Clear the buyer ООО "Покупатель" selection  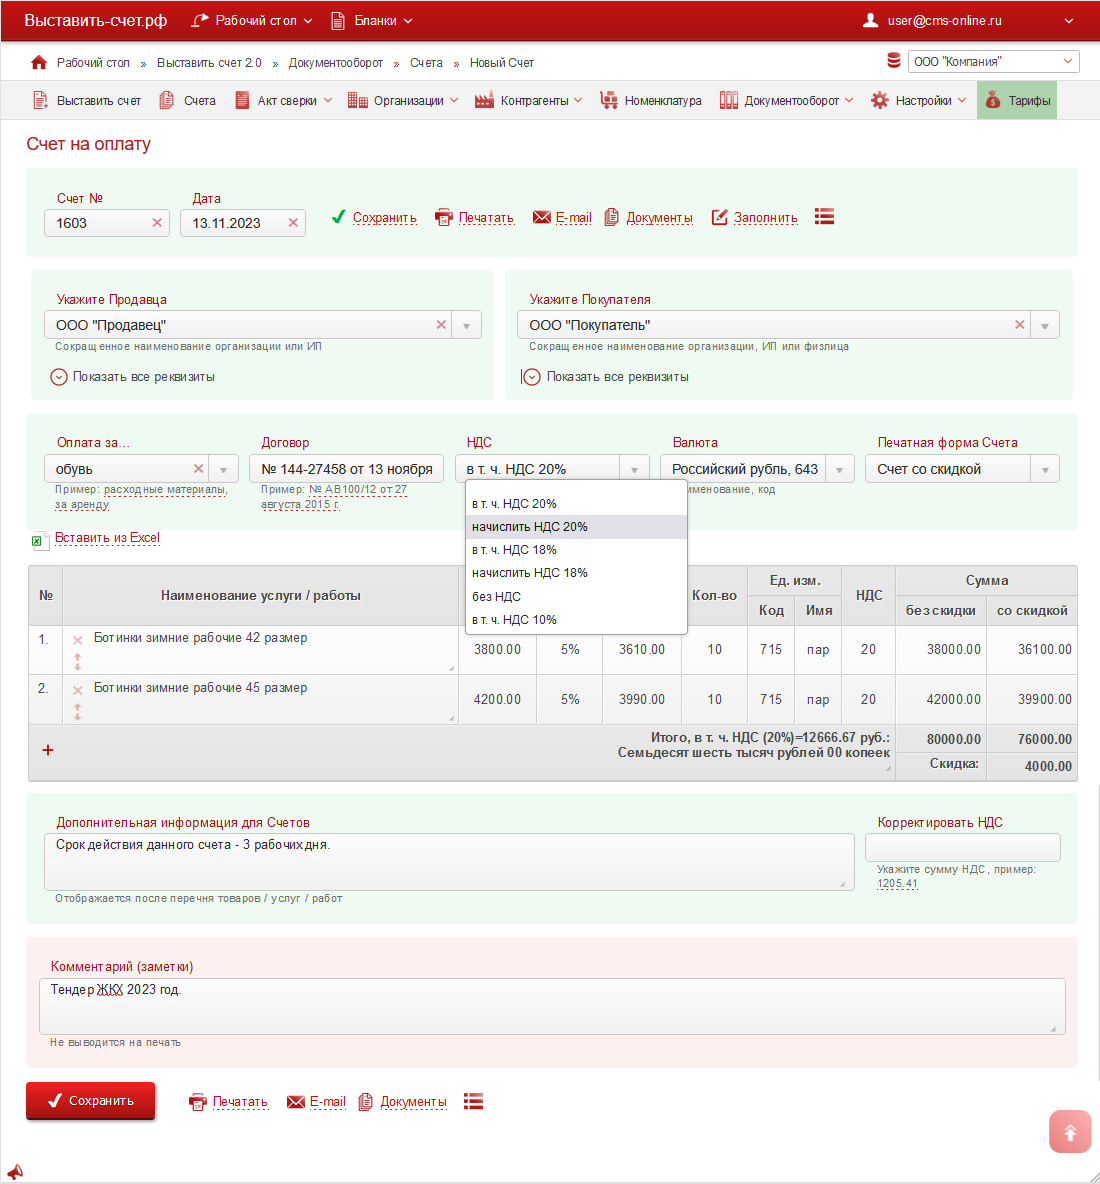(x=1020, y=325)
